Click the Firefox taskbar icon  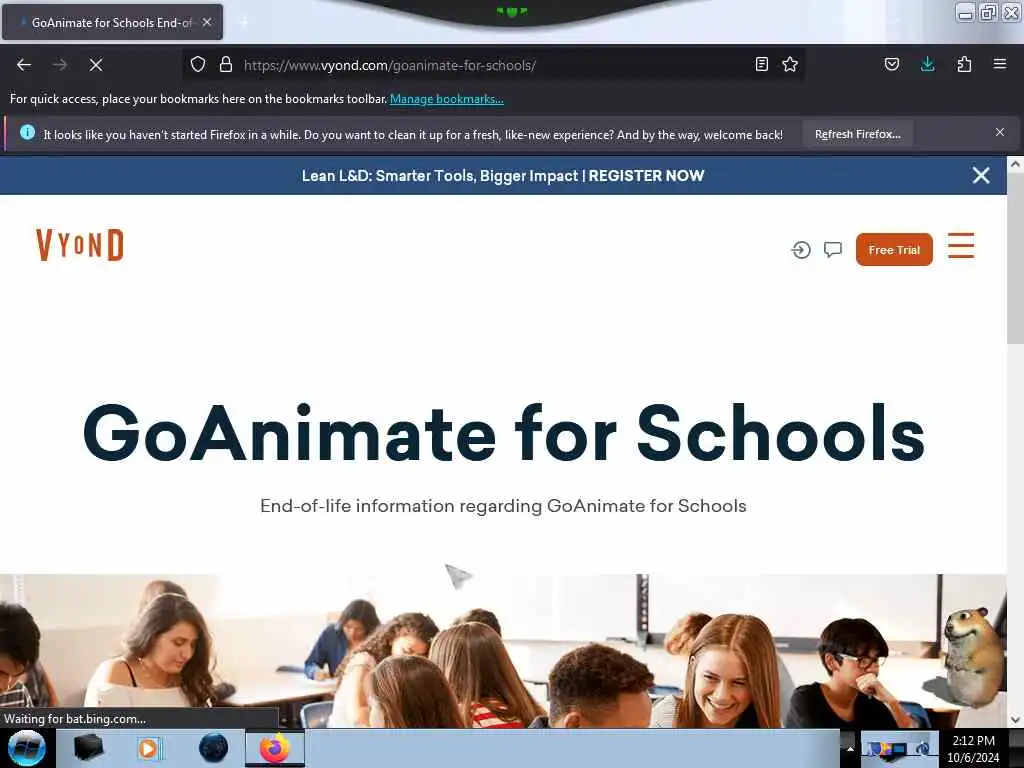[x=275, y=748]
